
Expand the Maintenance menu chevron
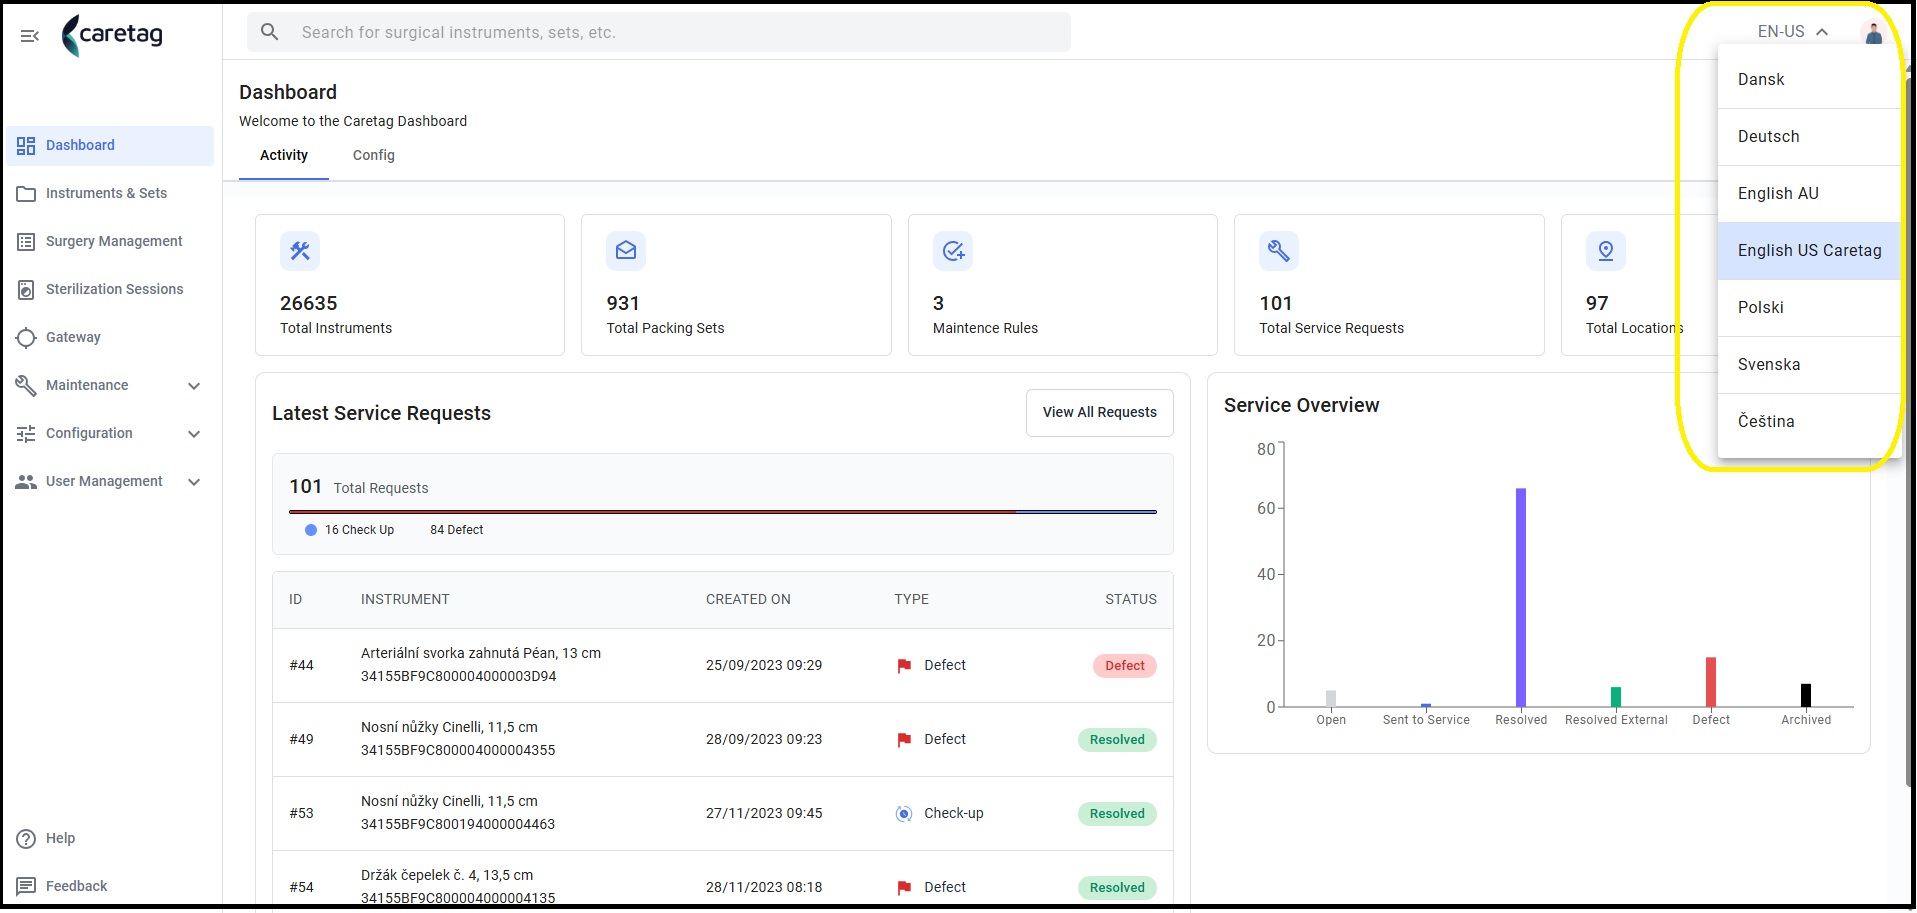point(194,386)
